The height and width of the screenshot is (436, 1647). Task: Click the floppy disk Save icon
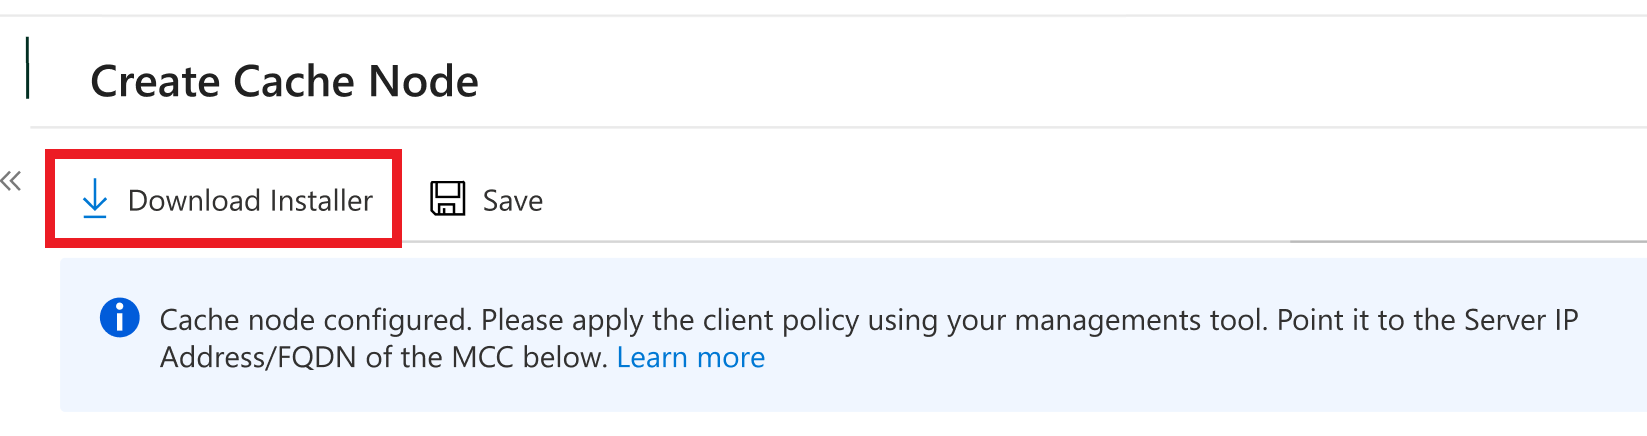[x=448, y=199]
